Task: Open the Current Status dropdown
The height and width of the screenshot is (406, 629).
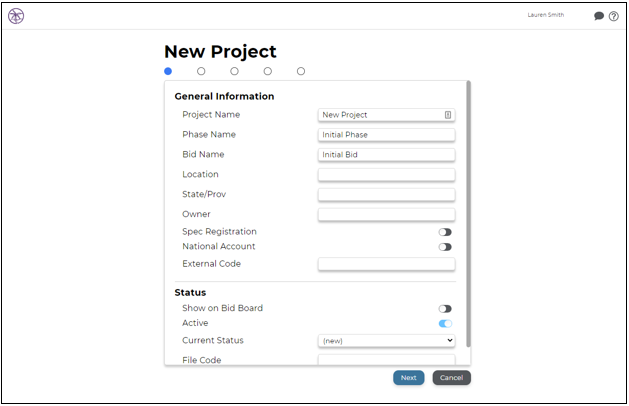Action: tap(387, 341)
